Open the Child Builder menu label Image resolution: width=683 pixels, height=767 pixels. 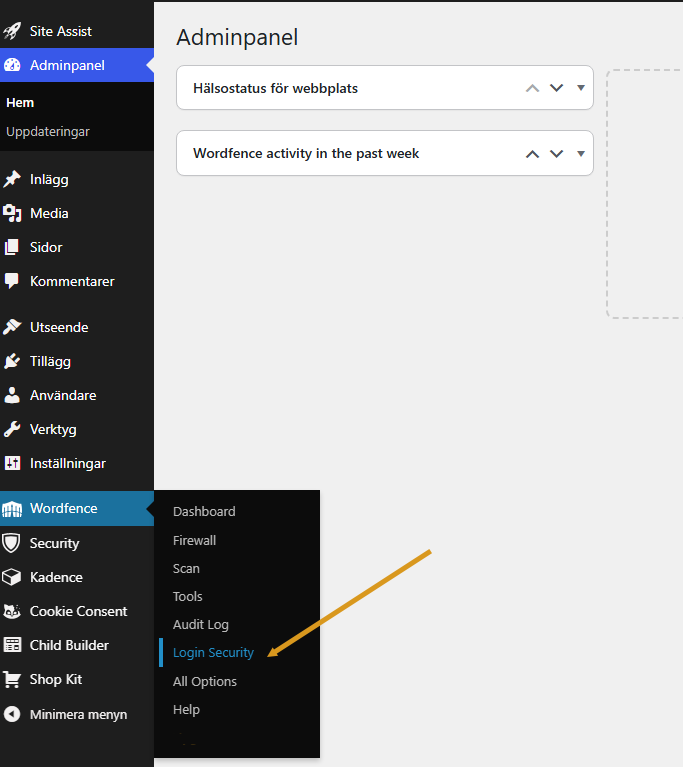(x=69, y=645)
